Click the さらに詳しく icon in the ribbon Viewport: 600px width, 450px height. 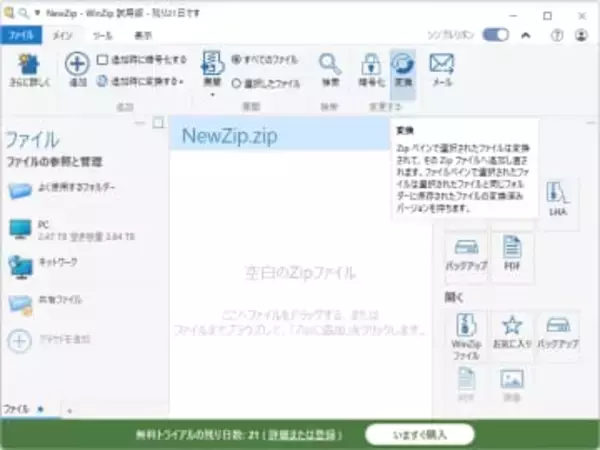[x=29, y=64]
